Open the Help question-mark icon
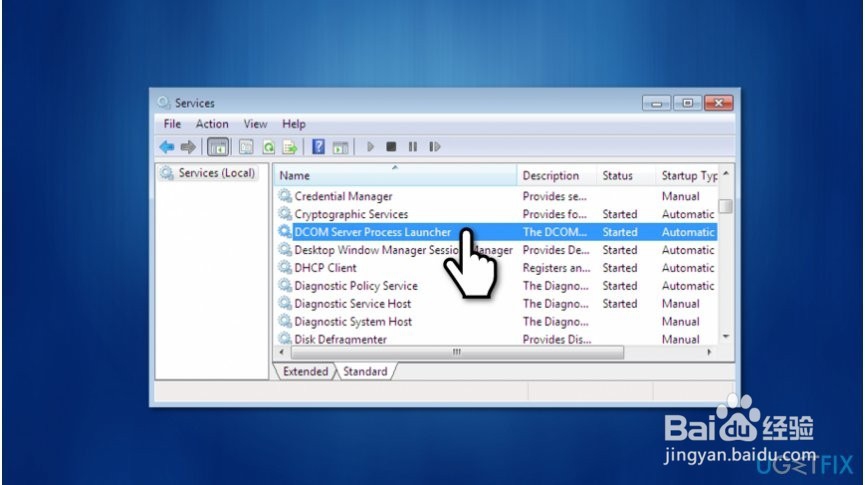Viewport: 865px width, 485px height. (x=318, y=146)
